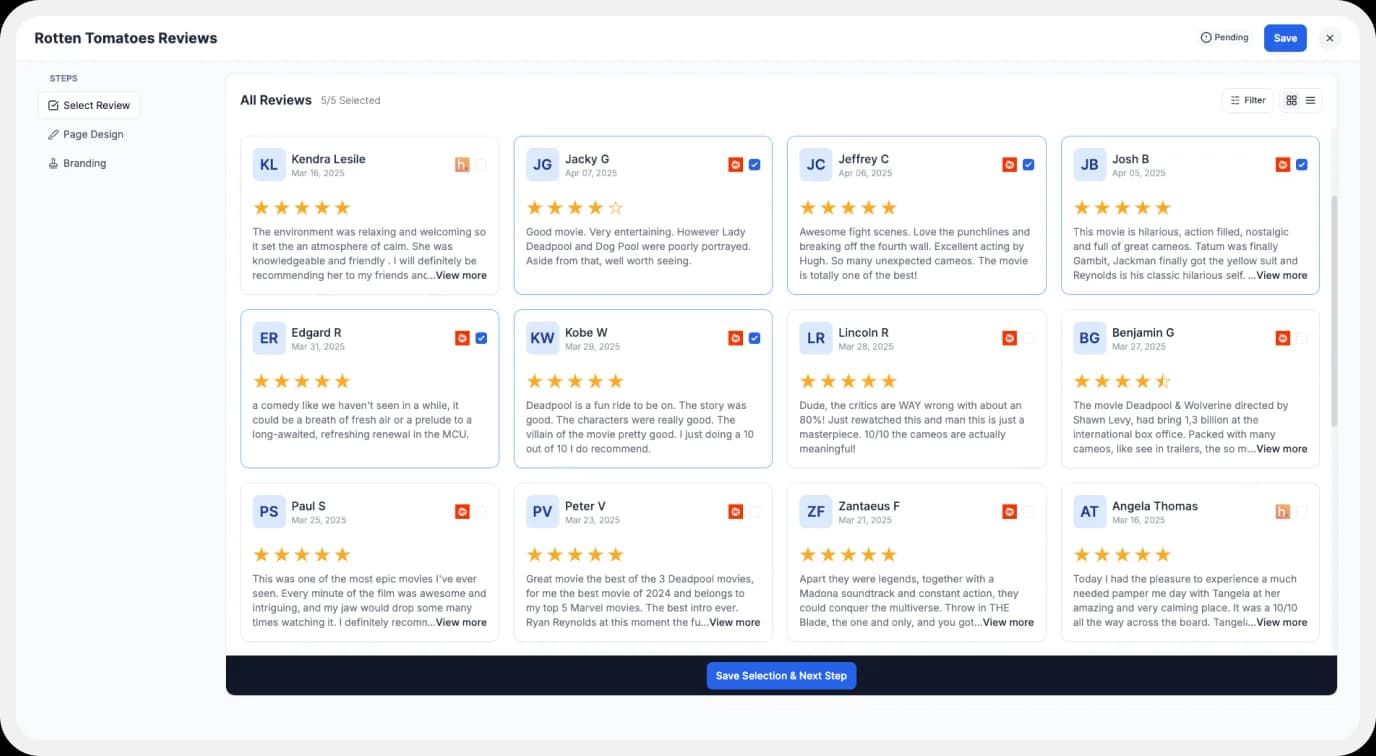
Task: Switch to list view layout
Action: click(x=1310, y=100)
